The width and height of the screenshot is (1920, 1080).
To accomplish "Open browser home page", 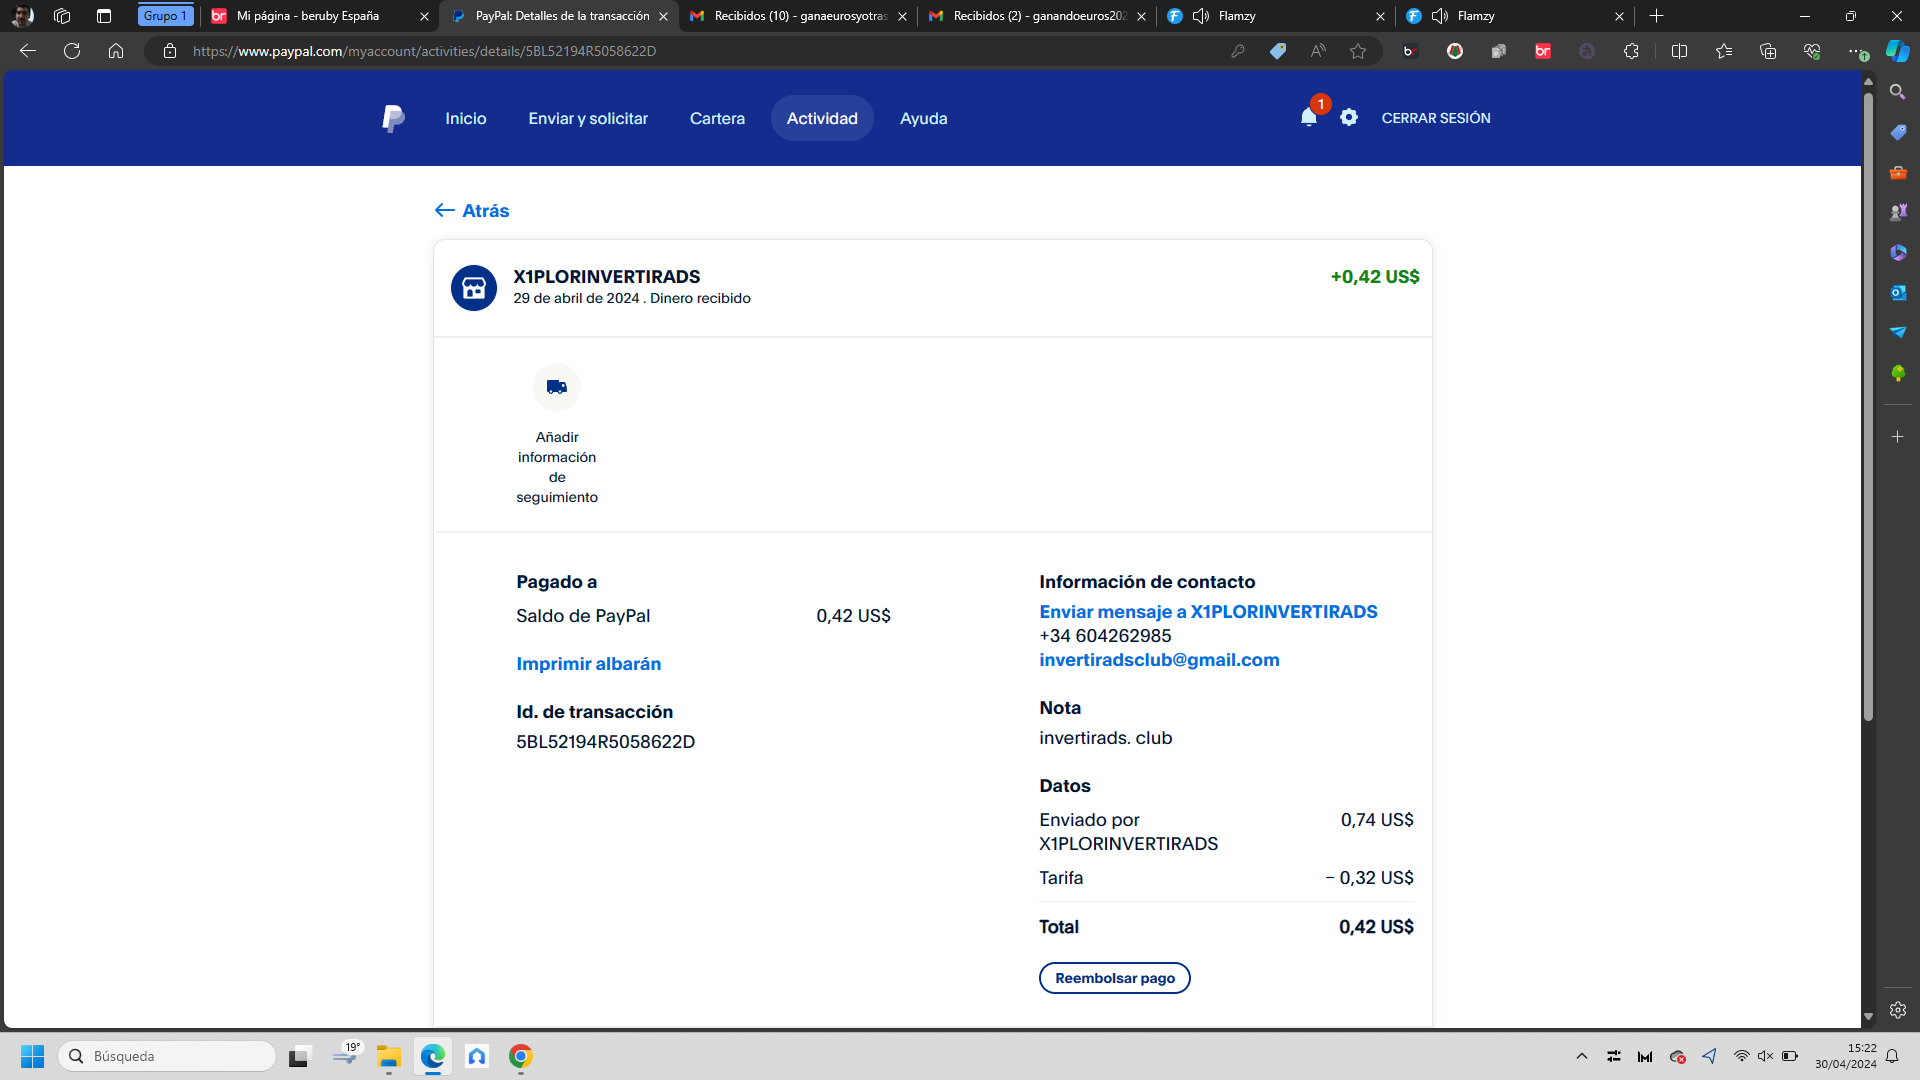I will pyautogui.click(x=116, y=51).
